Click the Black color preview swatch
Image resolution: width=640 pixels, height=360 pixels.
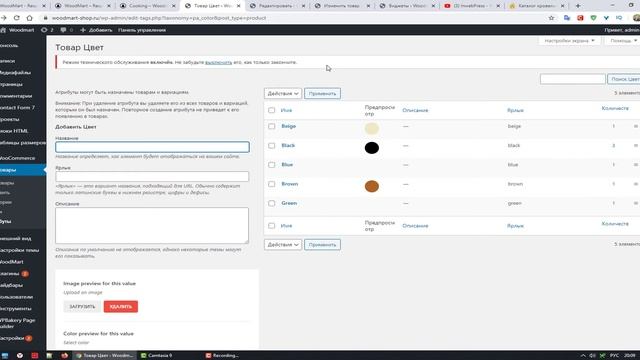(x=372, y=148)
